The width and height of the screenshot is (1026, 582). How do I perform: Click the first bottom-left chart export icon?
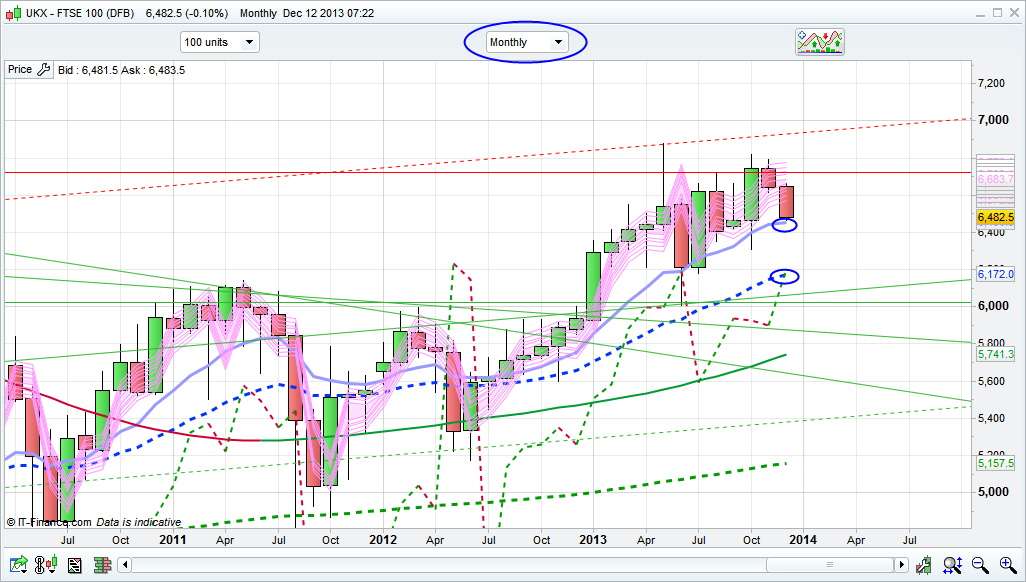[x=18, y=566]
